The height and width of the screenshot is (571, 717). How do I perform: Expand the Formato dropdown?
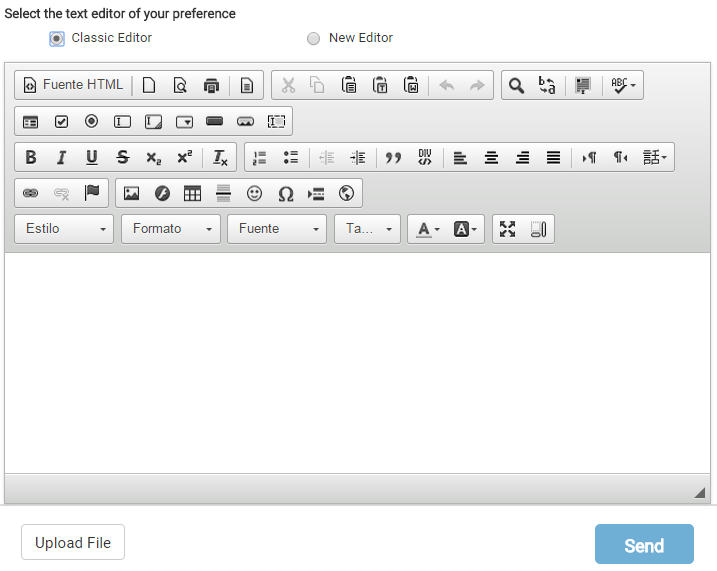pyautogui.click(x=170, y=229)
